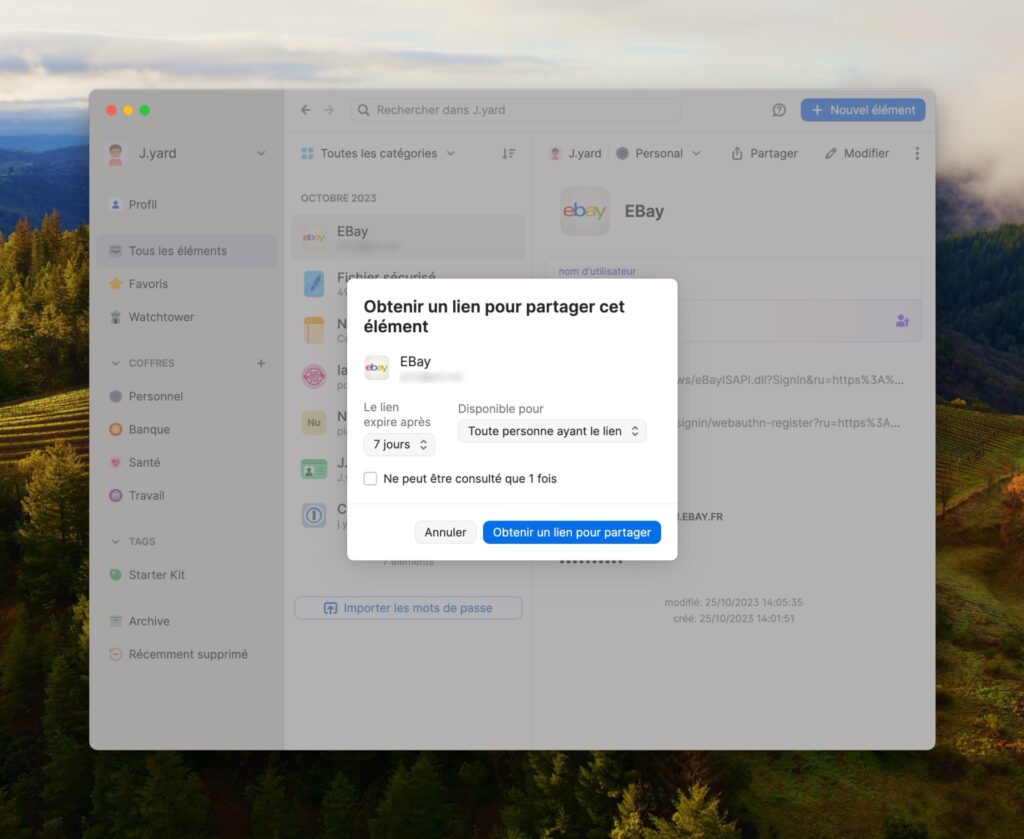
Task: Click the 'Fichier sécurisé' list item icon
Action: click(314, 284)
